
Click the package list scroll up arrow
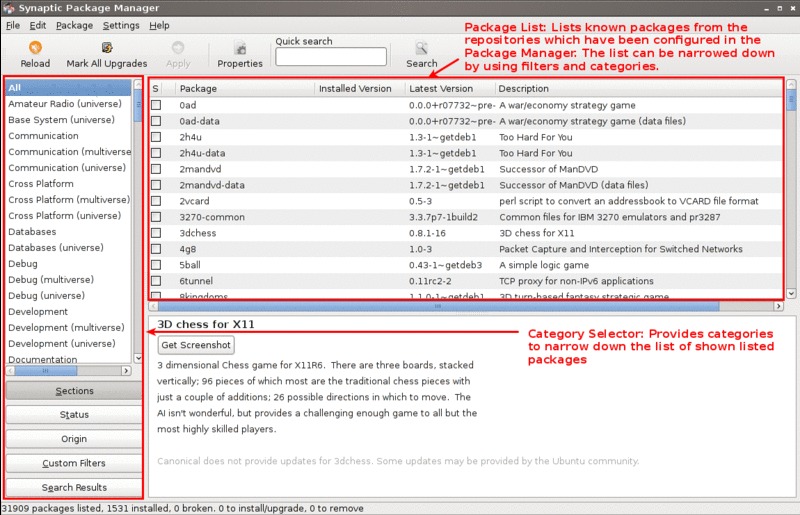coord(791,84)
